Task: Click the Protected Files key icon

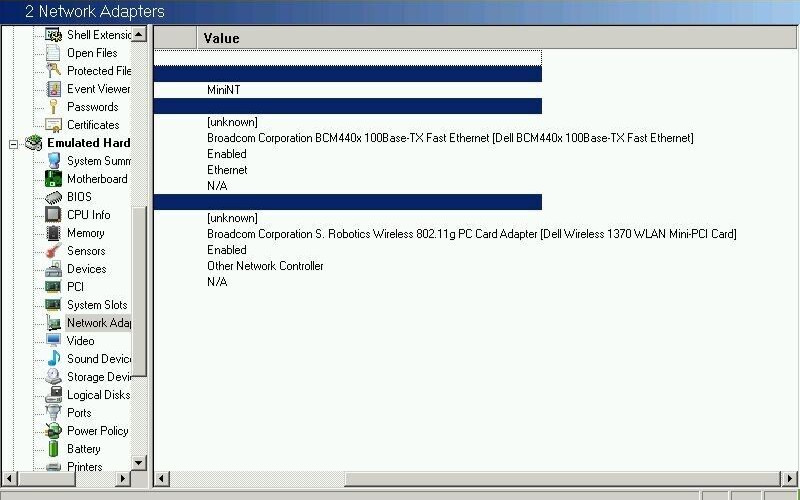Action: [x=53, y=70]
